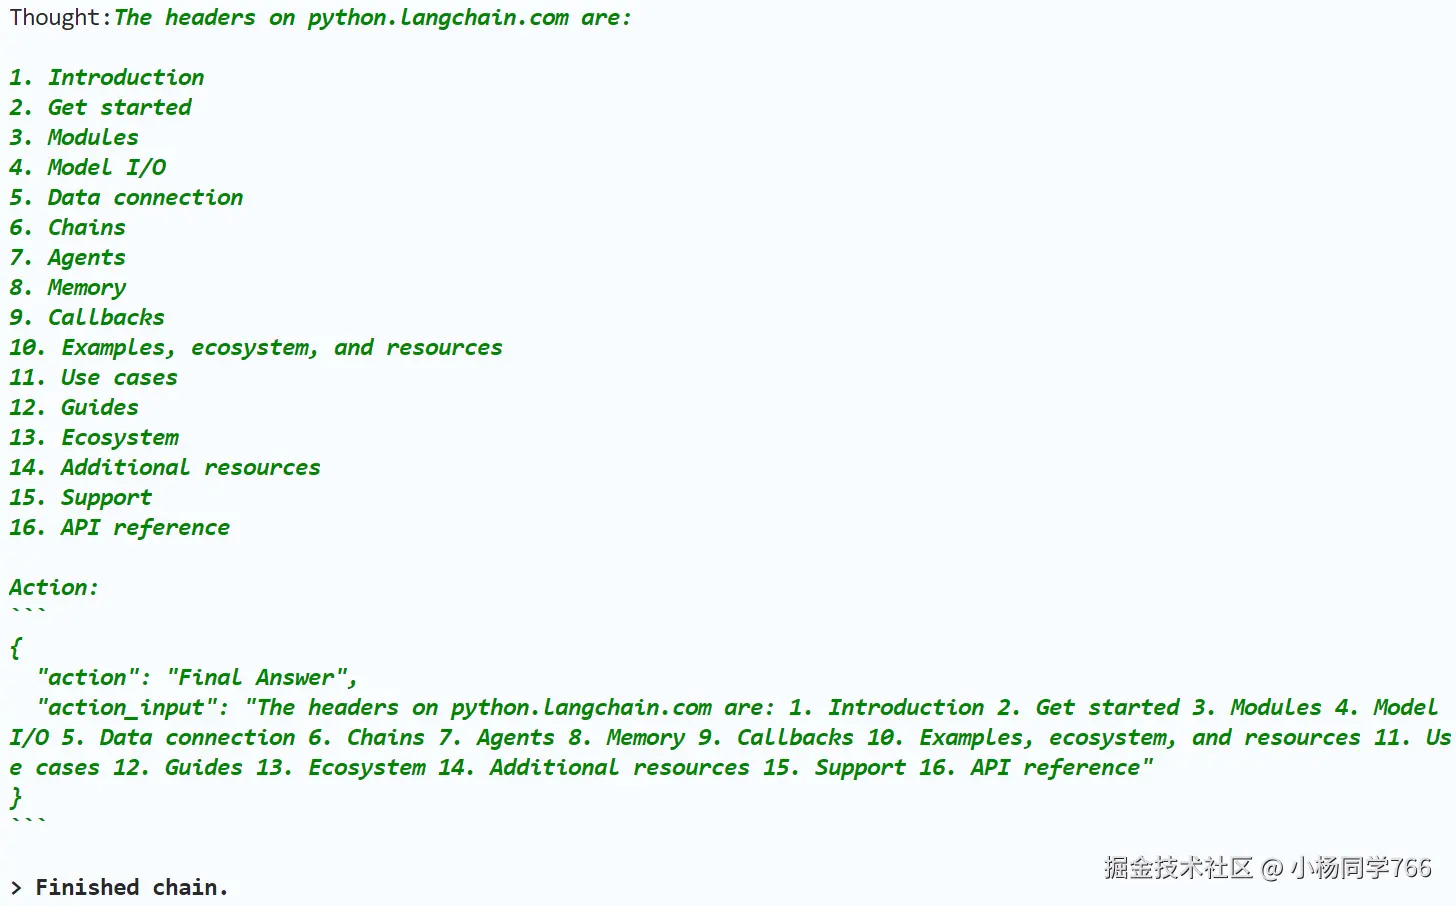Click the 'Get started' list entry
Image resolution: width=1456 pixels, height=906 pixels.
click(x=119, y=108)
